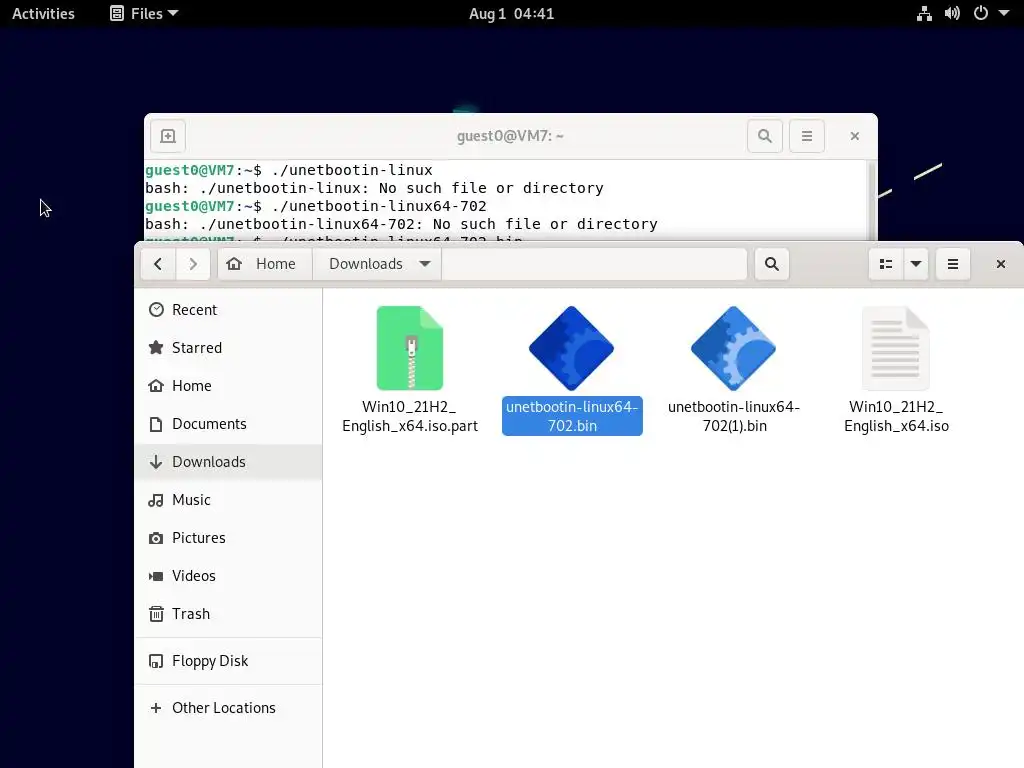Go forward with the Files forward arrow
The width and height of the screenshot is (1024, 768).
pos(193,264)
